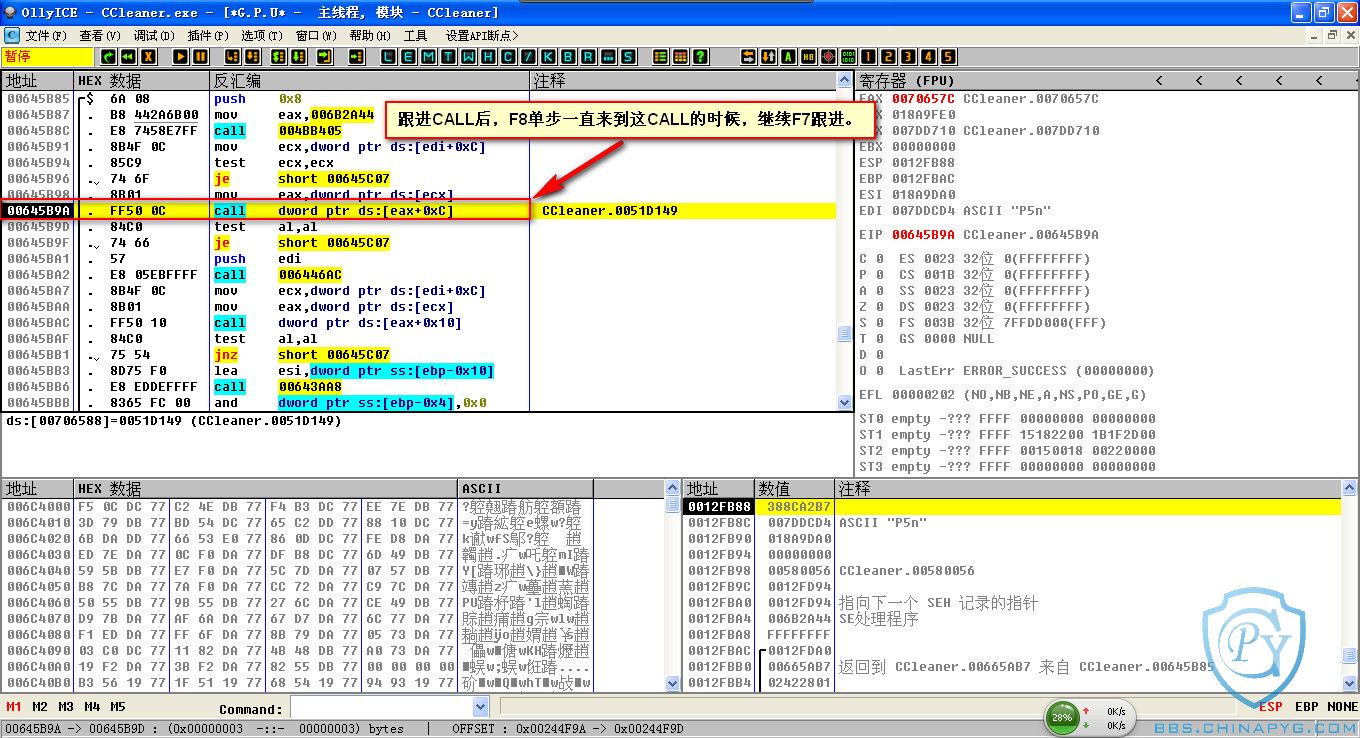Image resolution: width=1360 pixels, height=738 pixels.
Task: Select stack entry 0012FB8C ASCII "P5n"
Action: 1013,523
